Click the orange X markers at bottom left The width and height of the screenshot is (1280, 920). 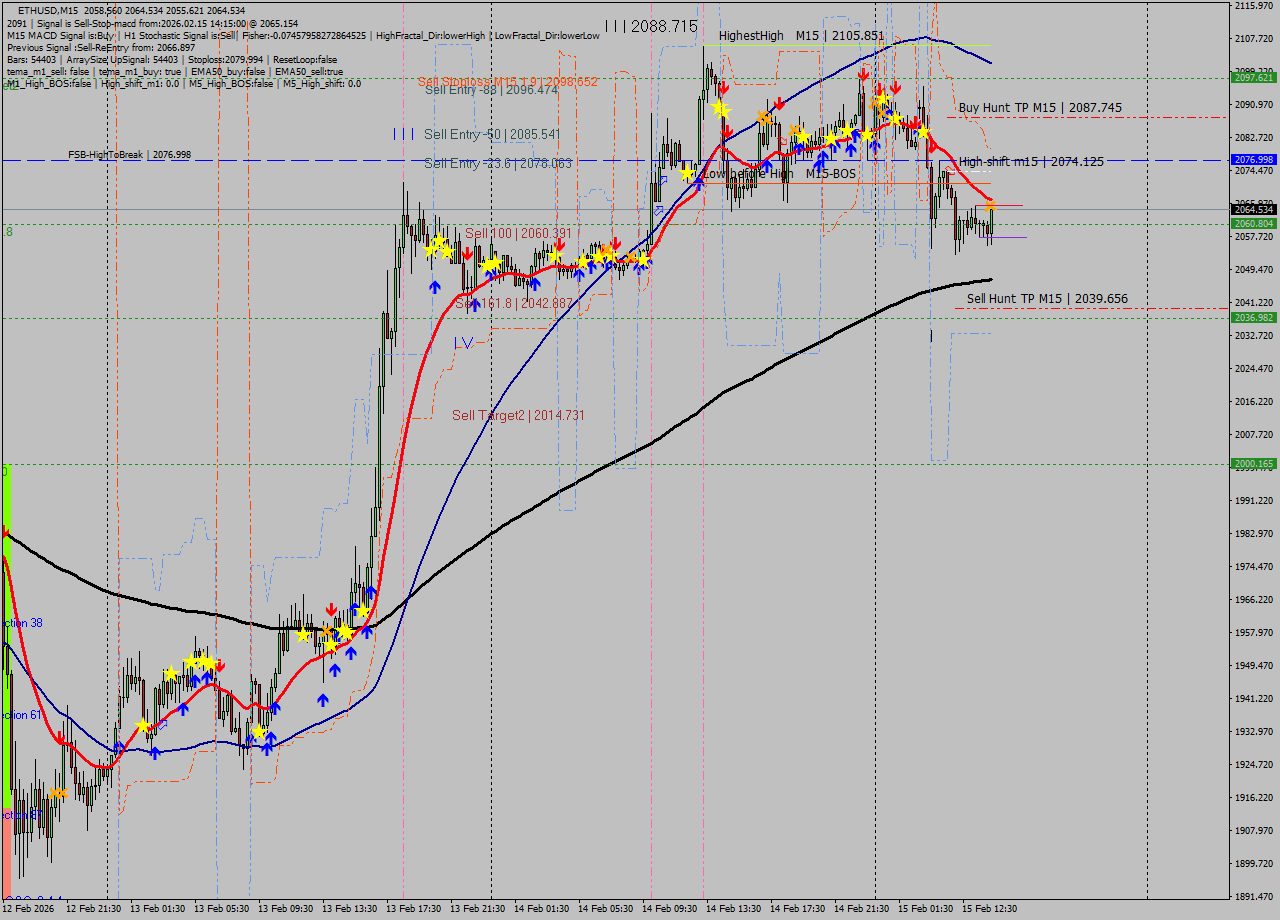coord(57,793)
